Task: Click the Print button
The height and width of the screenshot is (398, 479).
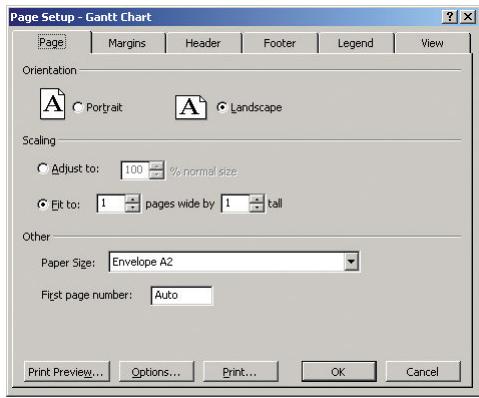Action: point(240,372)
